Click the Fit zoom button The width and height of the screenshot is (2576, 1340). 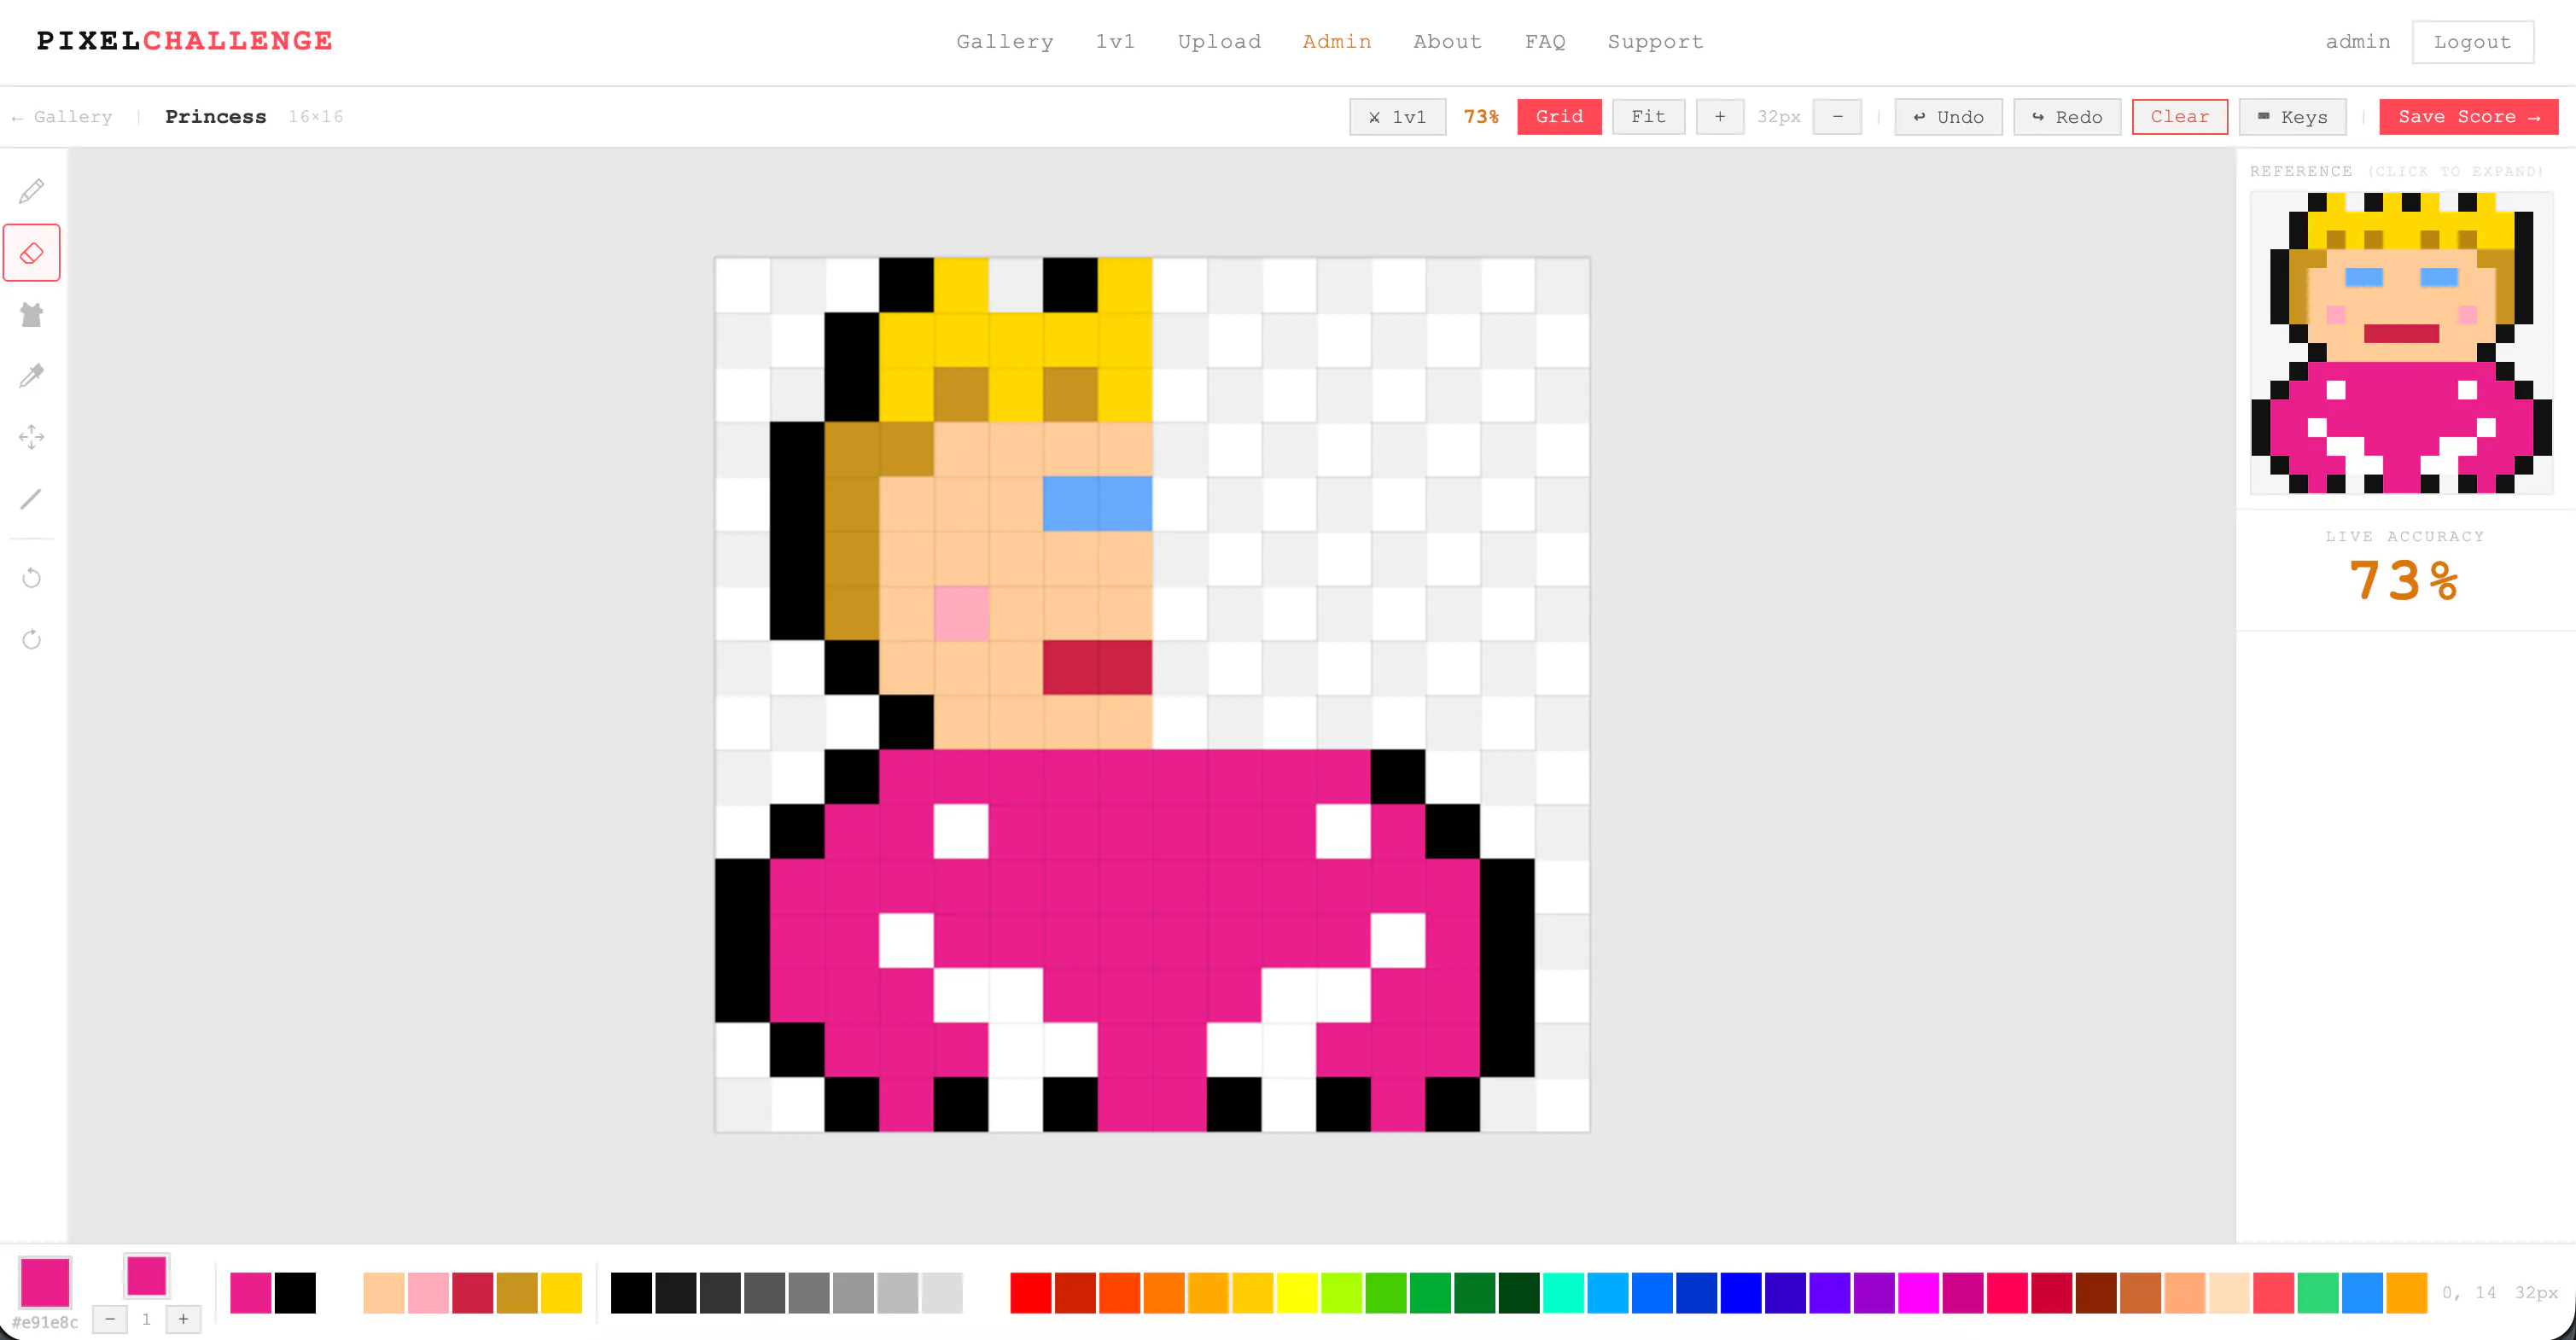point(1648,117)
